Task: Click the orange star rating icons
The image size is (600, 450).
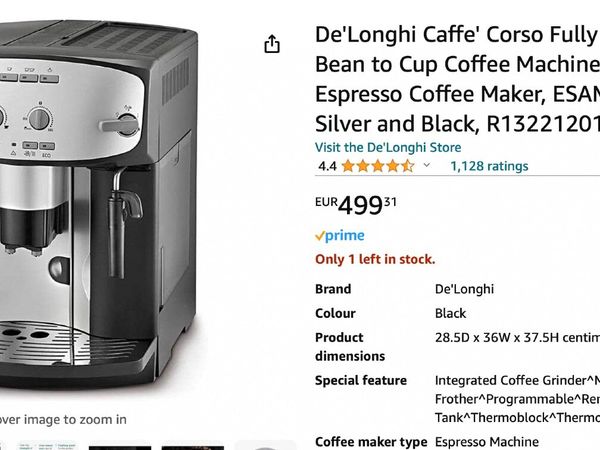Action: [x=378, y=166]
